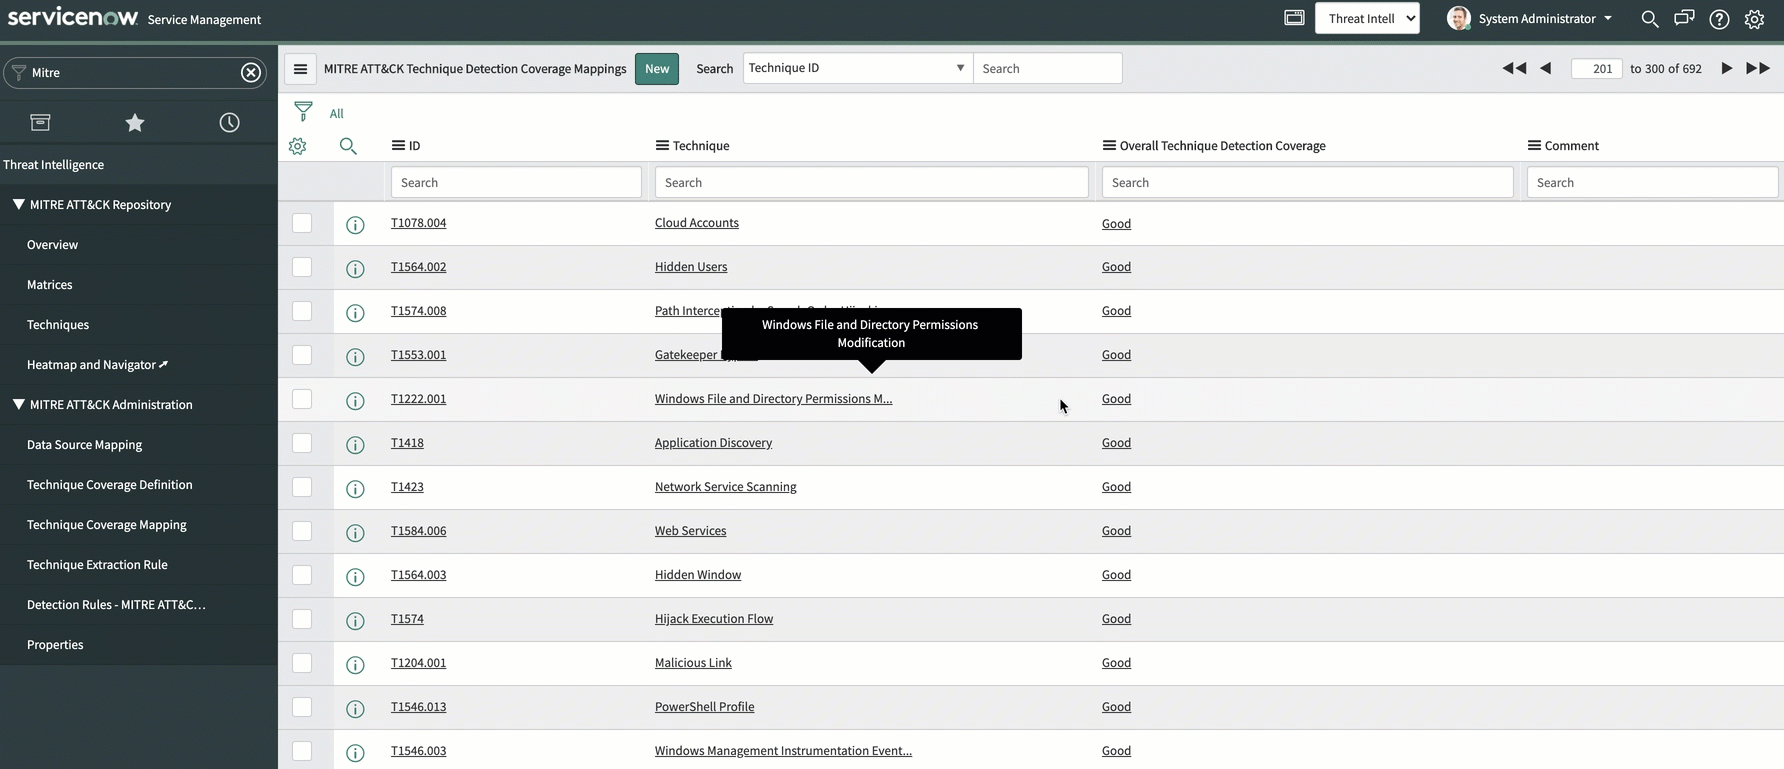Open Comment column options menu icon

tap(1534, 145)
